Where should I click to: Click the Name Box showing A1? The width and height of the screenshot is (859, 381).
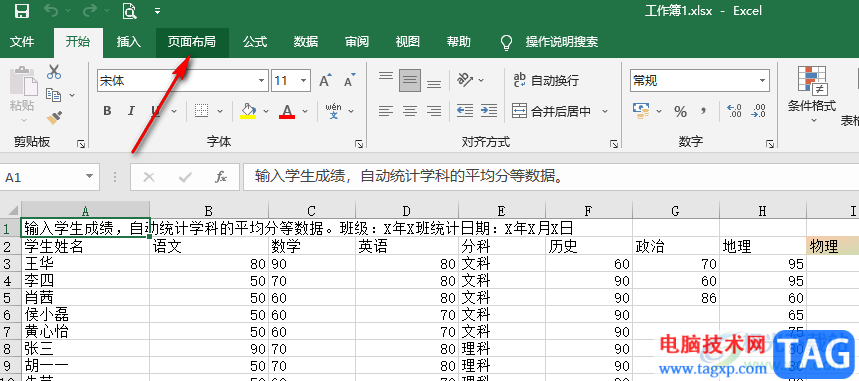click(x=50, y=178)
